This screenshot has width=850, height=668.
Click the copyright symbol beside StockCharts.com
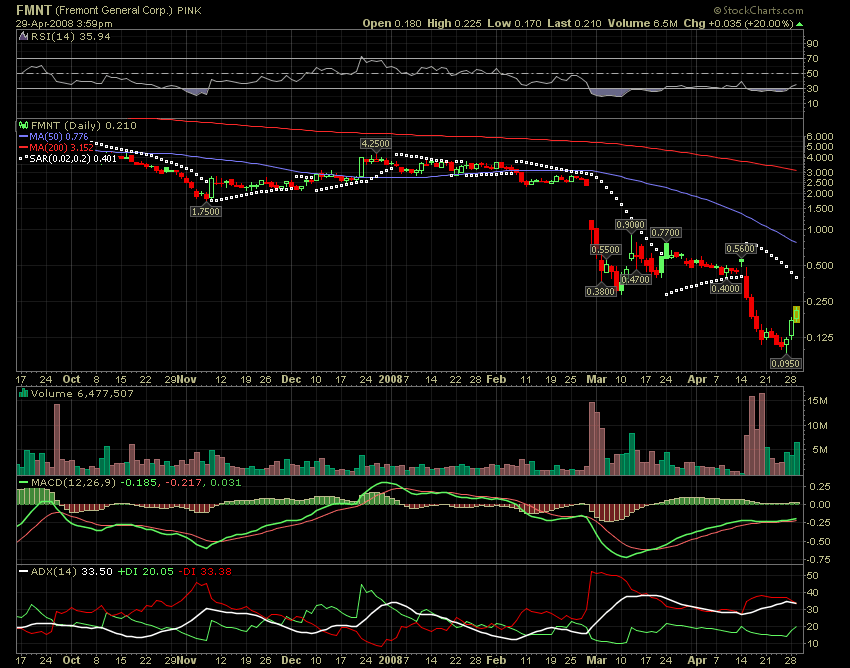(718, 10)
